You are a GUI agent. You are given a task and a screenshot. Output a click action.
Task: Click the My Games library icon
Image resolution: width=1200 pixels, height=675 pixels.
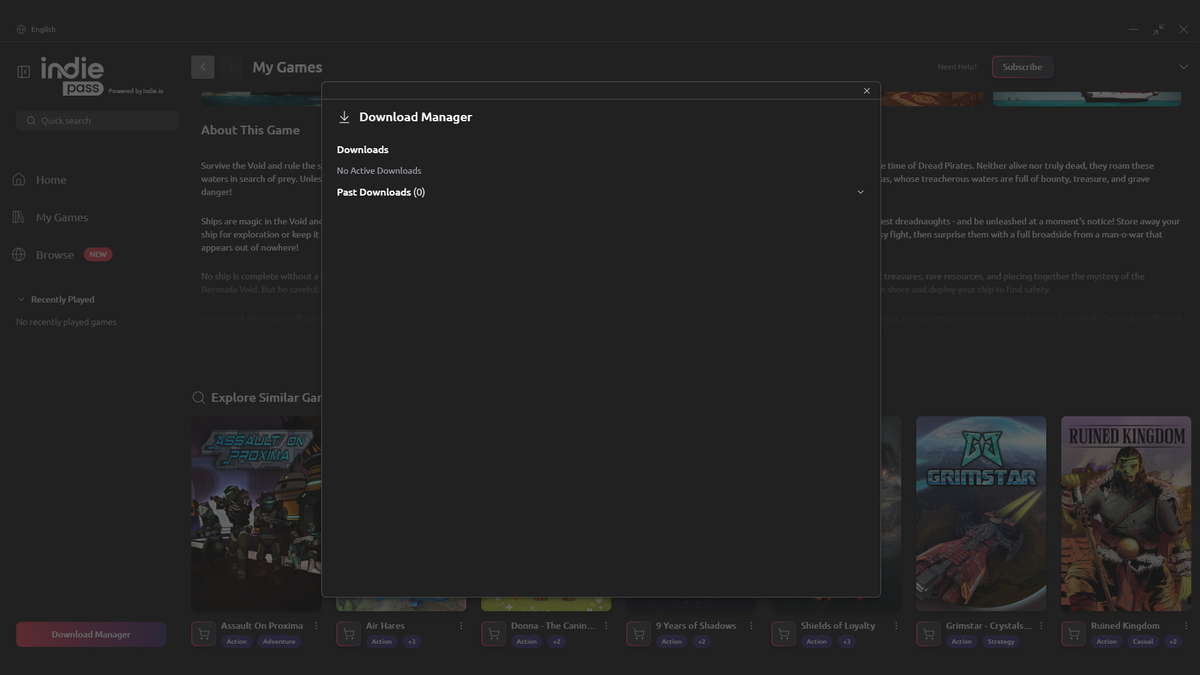coord(19,217)
